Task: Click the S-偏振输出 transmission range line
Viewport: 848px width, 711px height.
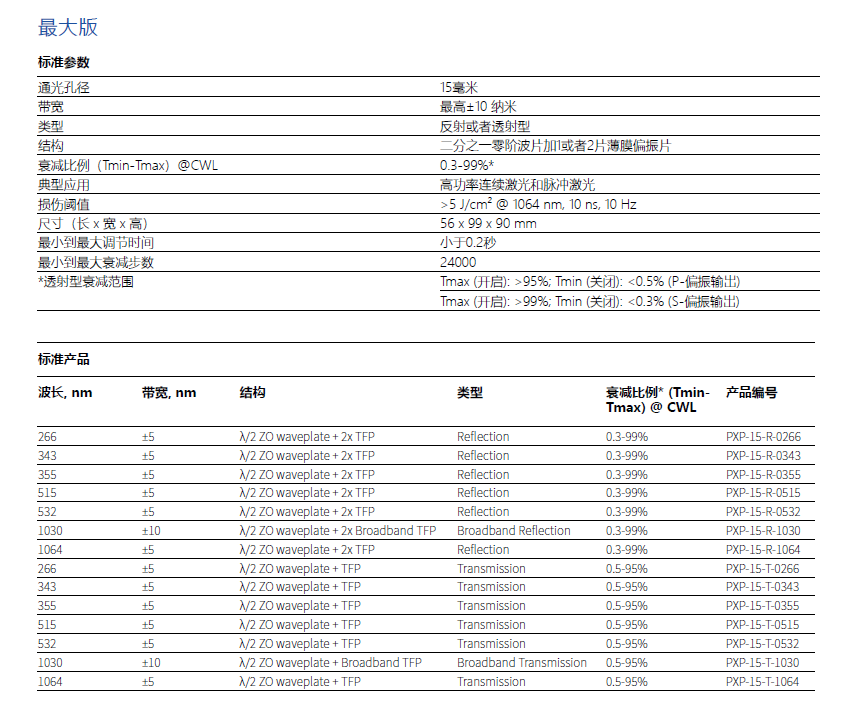Action: tap(589, 301)
